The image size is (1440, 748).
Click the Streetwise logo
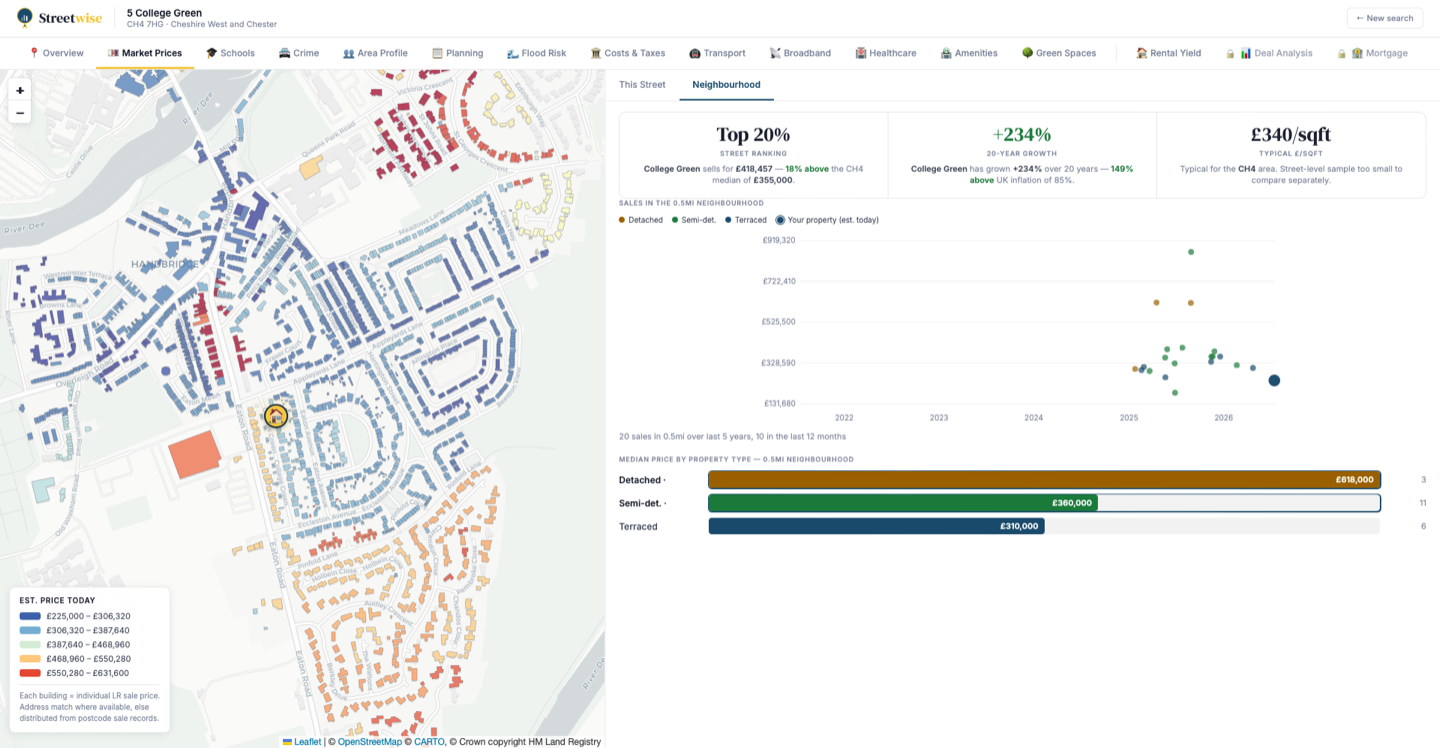pyautogui.click(x=59, y=18)
